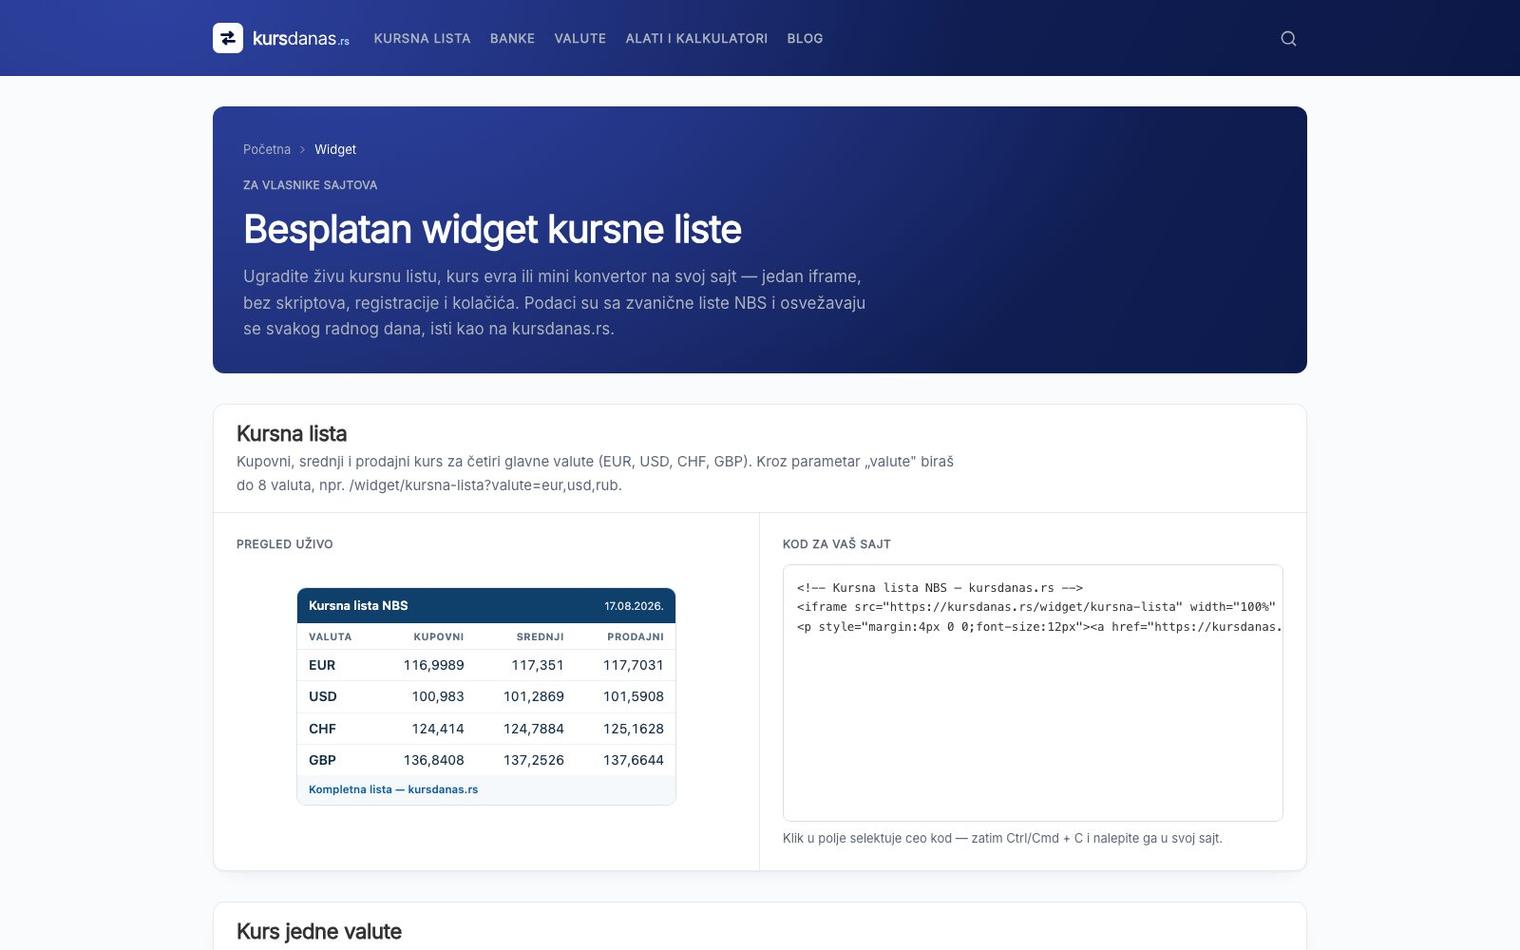Open the Kompletna lista — kursdanas.rs link
The image size is (1520, 950).
393,789
